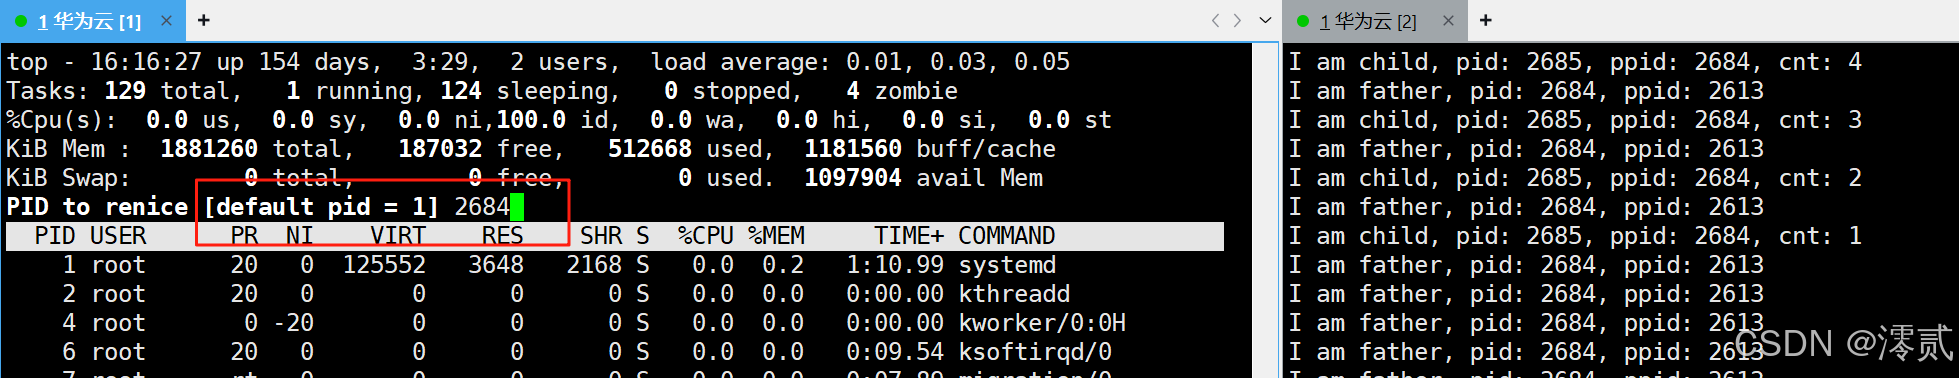
Task: Select the kworker/0:0H process command
Action: [x=1042, y=323]
